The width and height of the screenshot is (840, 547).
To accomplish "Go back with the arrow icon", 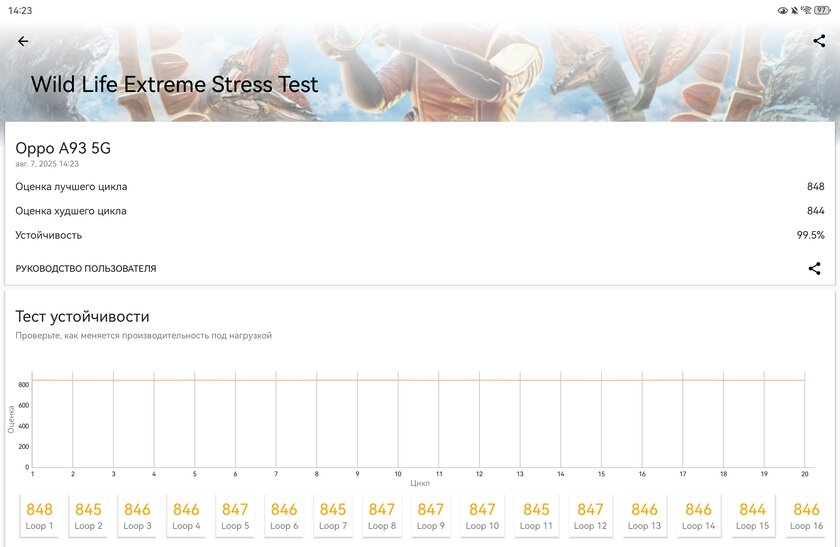I will (x=23, y=41).
